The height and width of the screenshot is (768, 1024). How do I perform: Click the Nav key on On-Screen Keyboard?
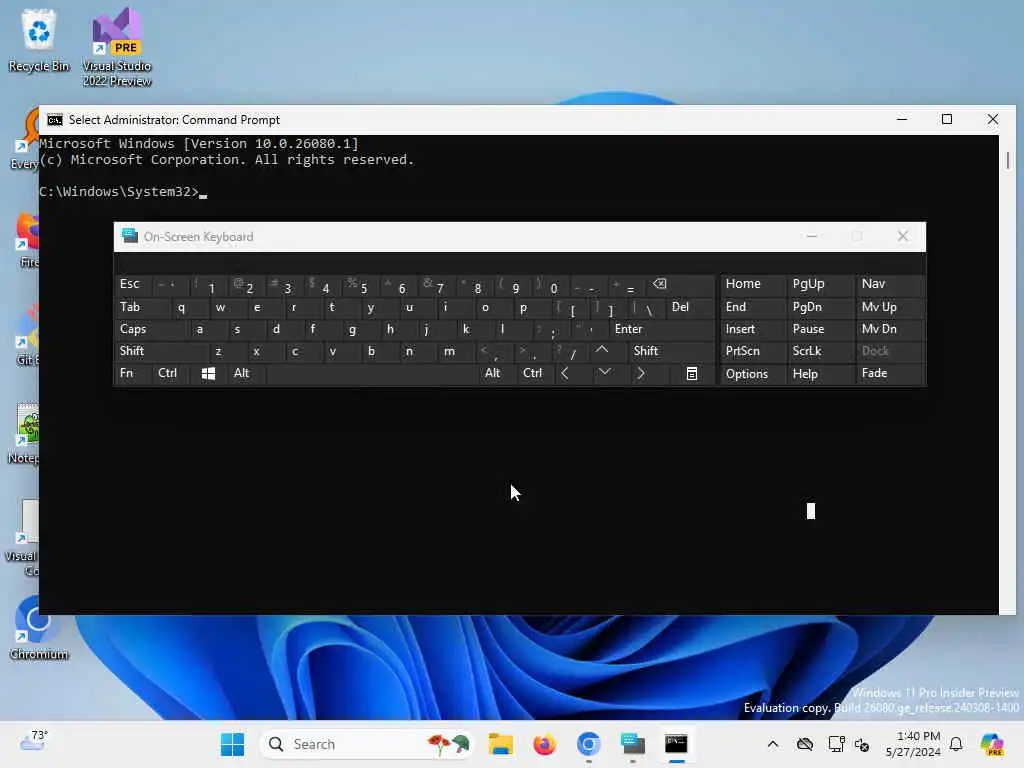[889, 284]
